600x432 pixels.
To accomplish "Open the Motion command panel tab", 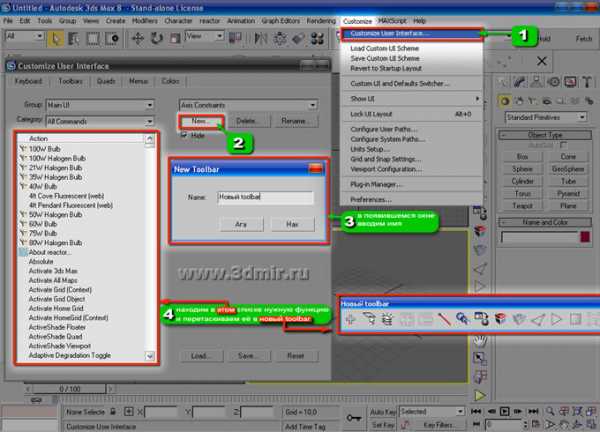I will (553, 82).
